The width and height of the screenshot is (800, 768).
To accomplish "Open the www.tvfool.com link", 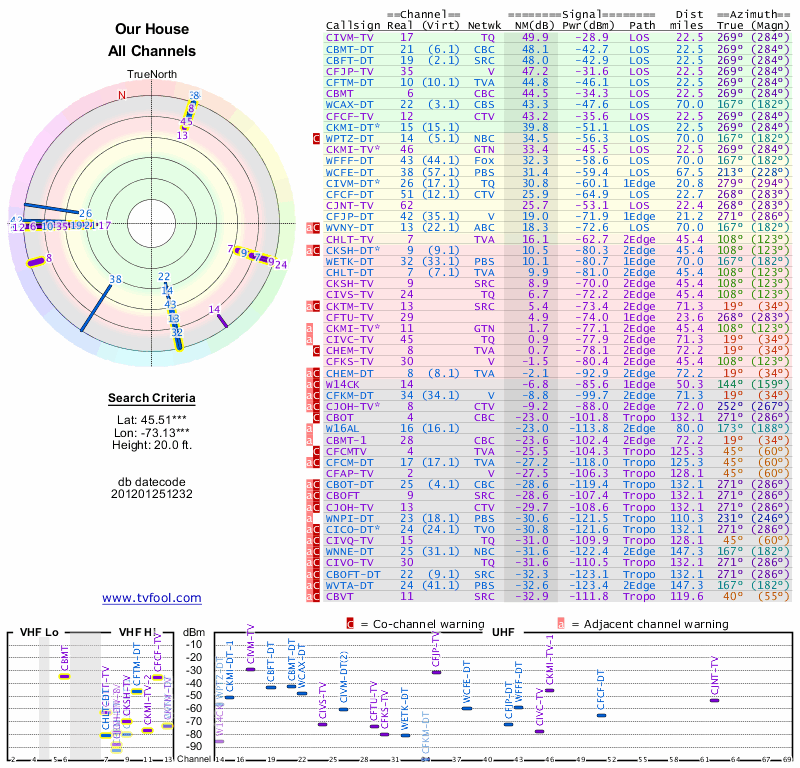I will click(x=151, y=598).
